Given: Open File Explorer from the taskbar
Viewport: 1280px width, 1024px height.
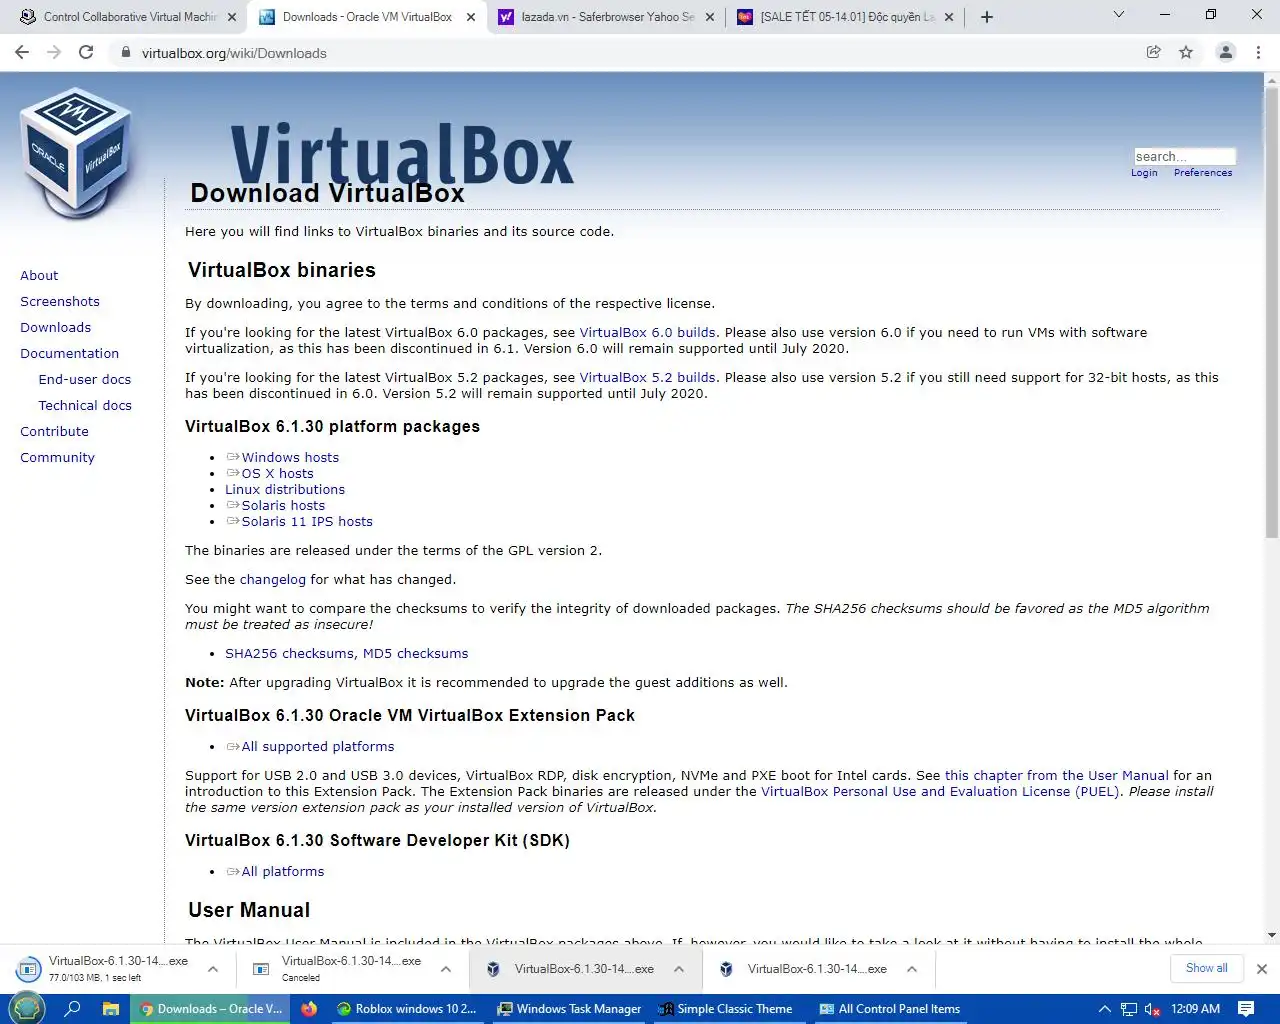Looking at the screenshot, I should (111, 1009).
